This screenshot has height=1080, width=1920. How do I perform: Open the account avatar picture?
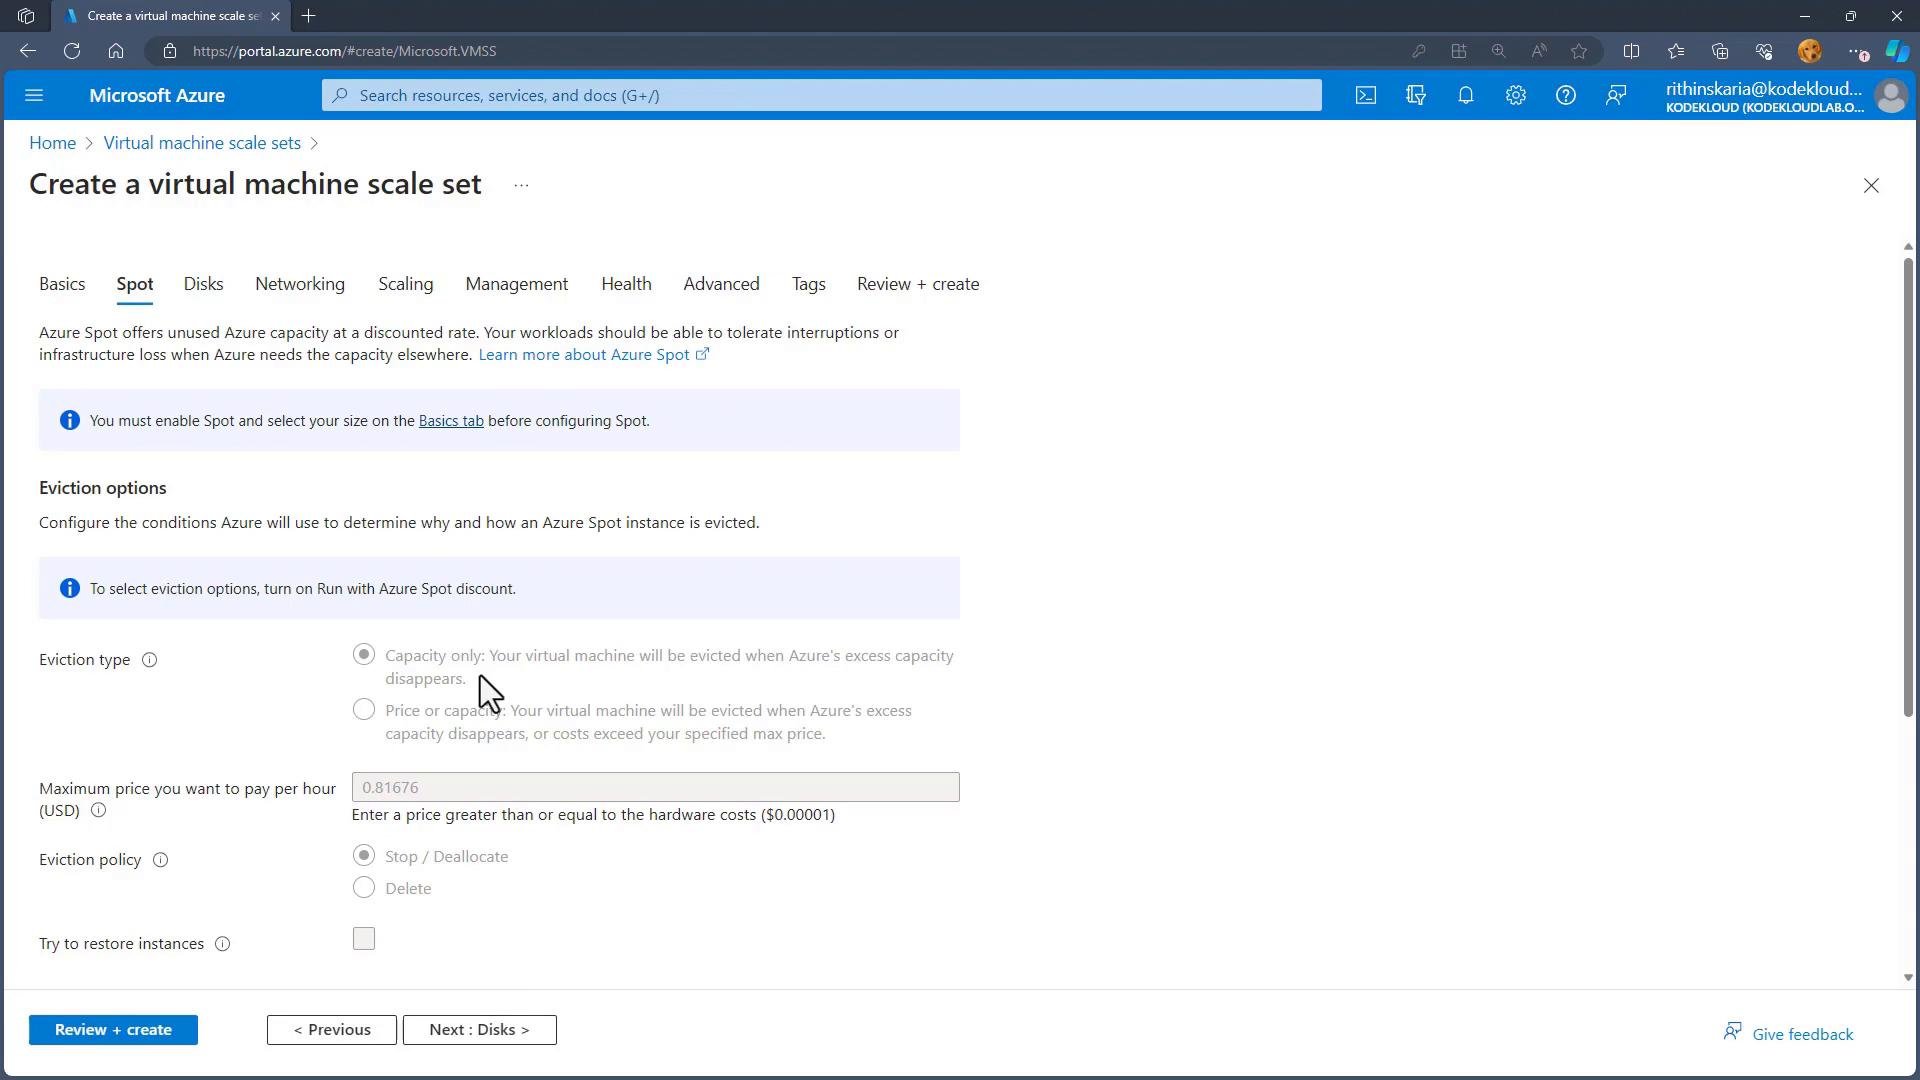[x=1891, y=96]
